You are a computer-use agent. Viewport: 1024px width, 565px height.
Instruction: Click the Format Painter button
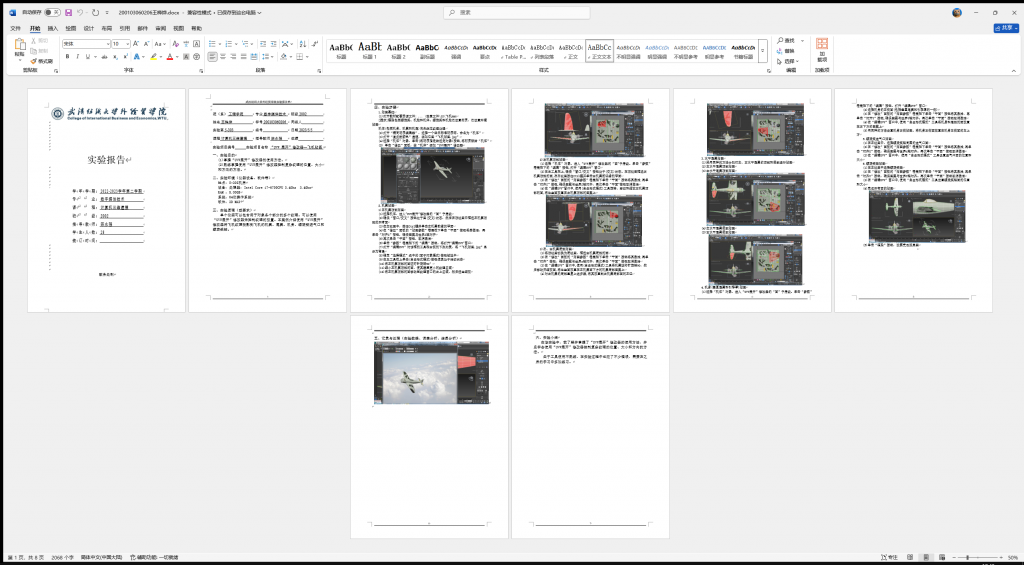[42, 61]
